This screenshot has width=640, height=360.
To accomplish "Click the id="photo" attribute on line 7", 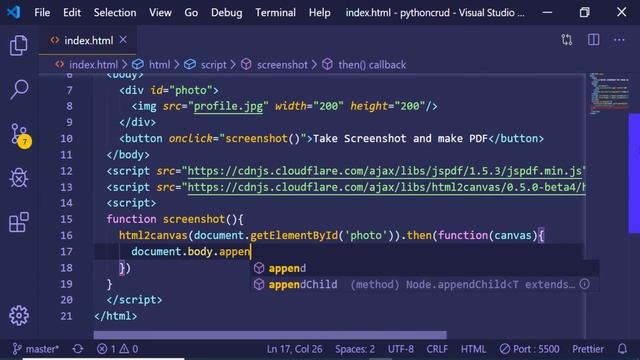I will [x=181, y=90].
